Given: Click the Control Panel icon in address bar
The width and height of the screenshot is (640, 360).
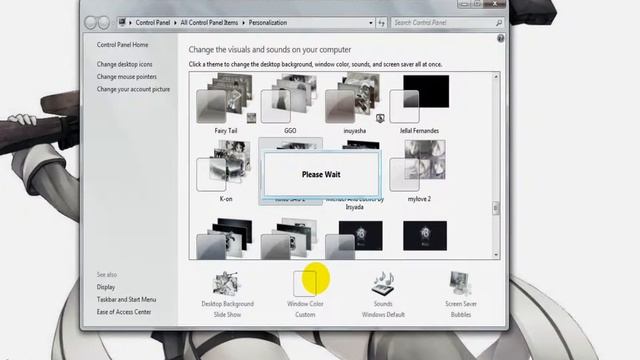Looking at the screenshot, I should 122,22.
